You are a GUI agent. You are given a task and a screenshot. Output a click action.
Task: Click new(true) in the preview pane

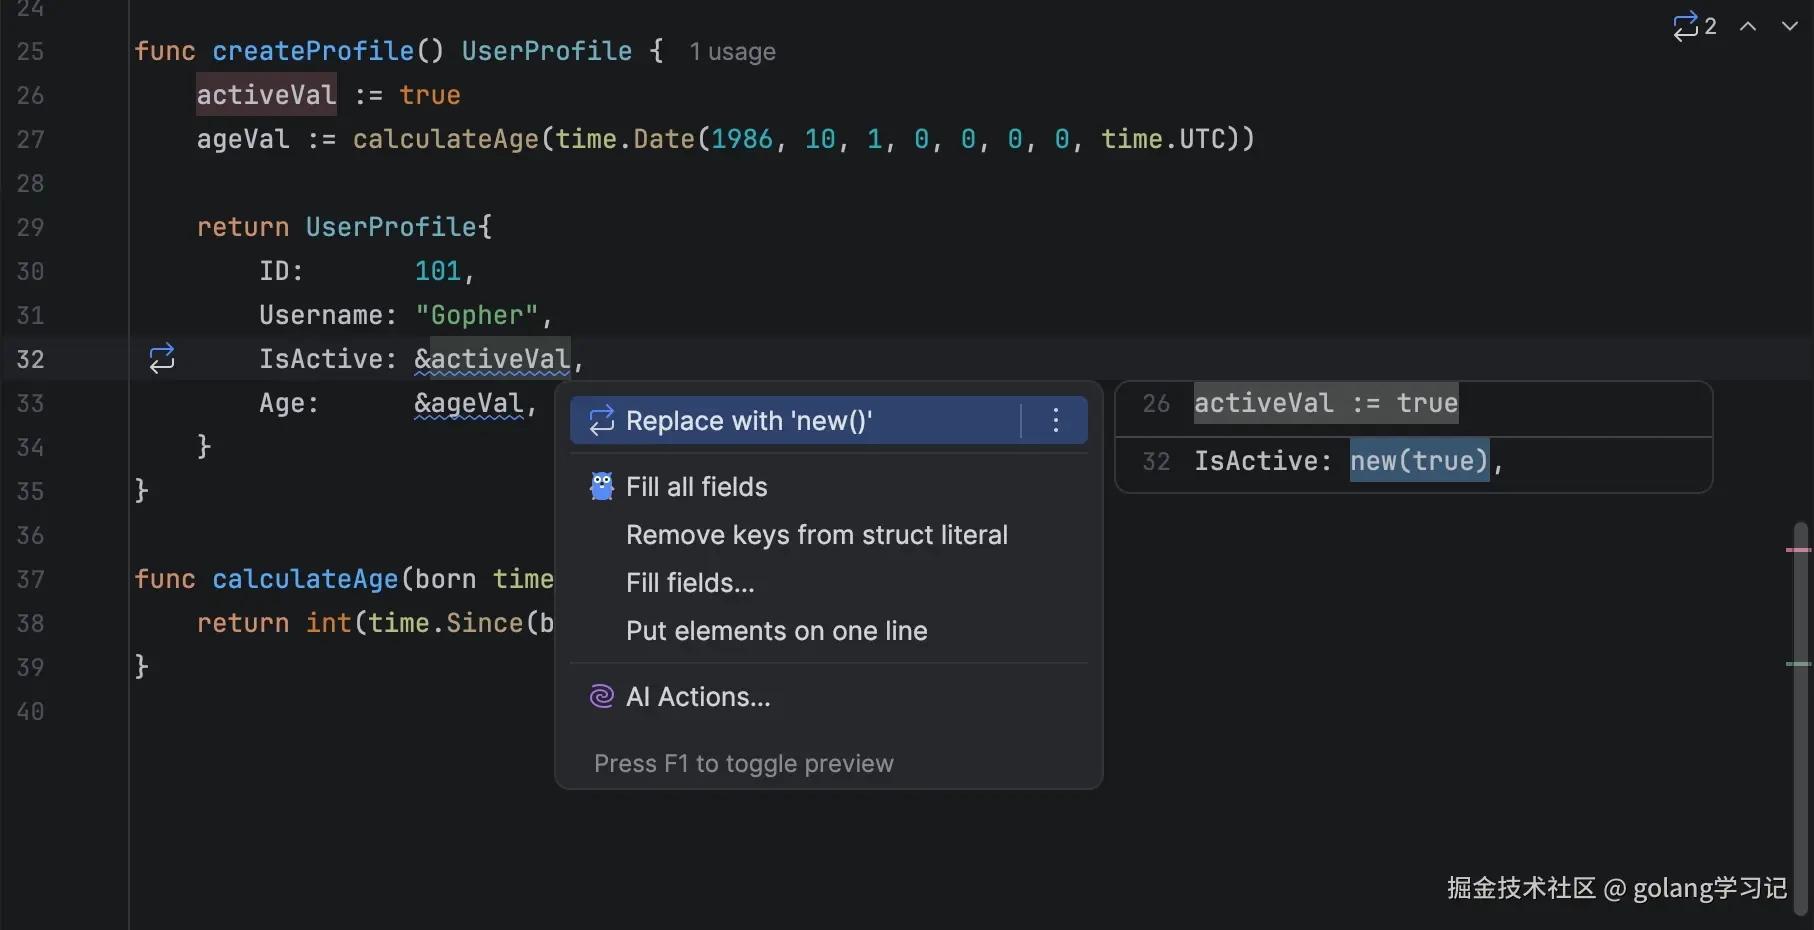click(x=1419, y=461)
